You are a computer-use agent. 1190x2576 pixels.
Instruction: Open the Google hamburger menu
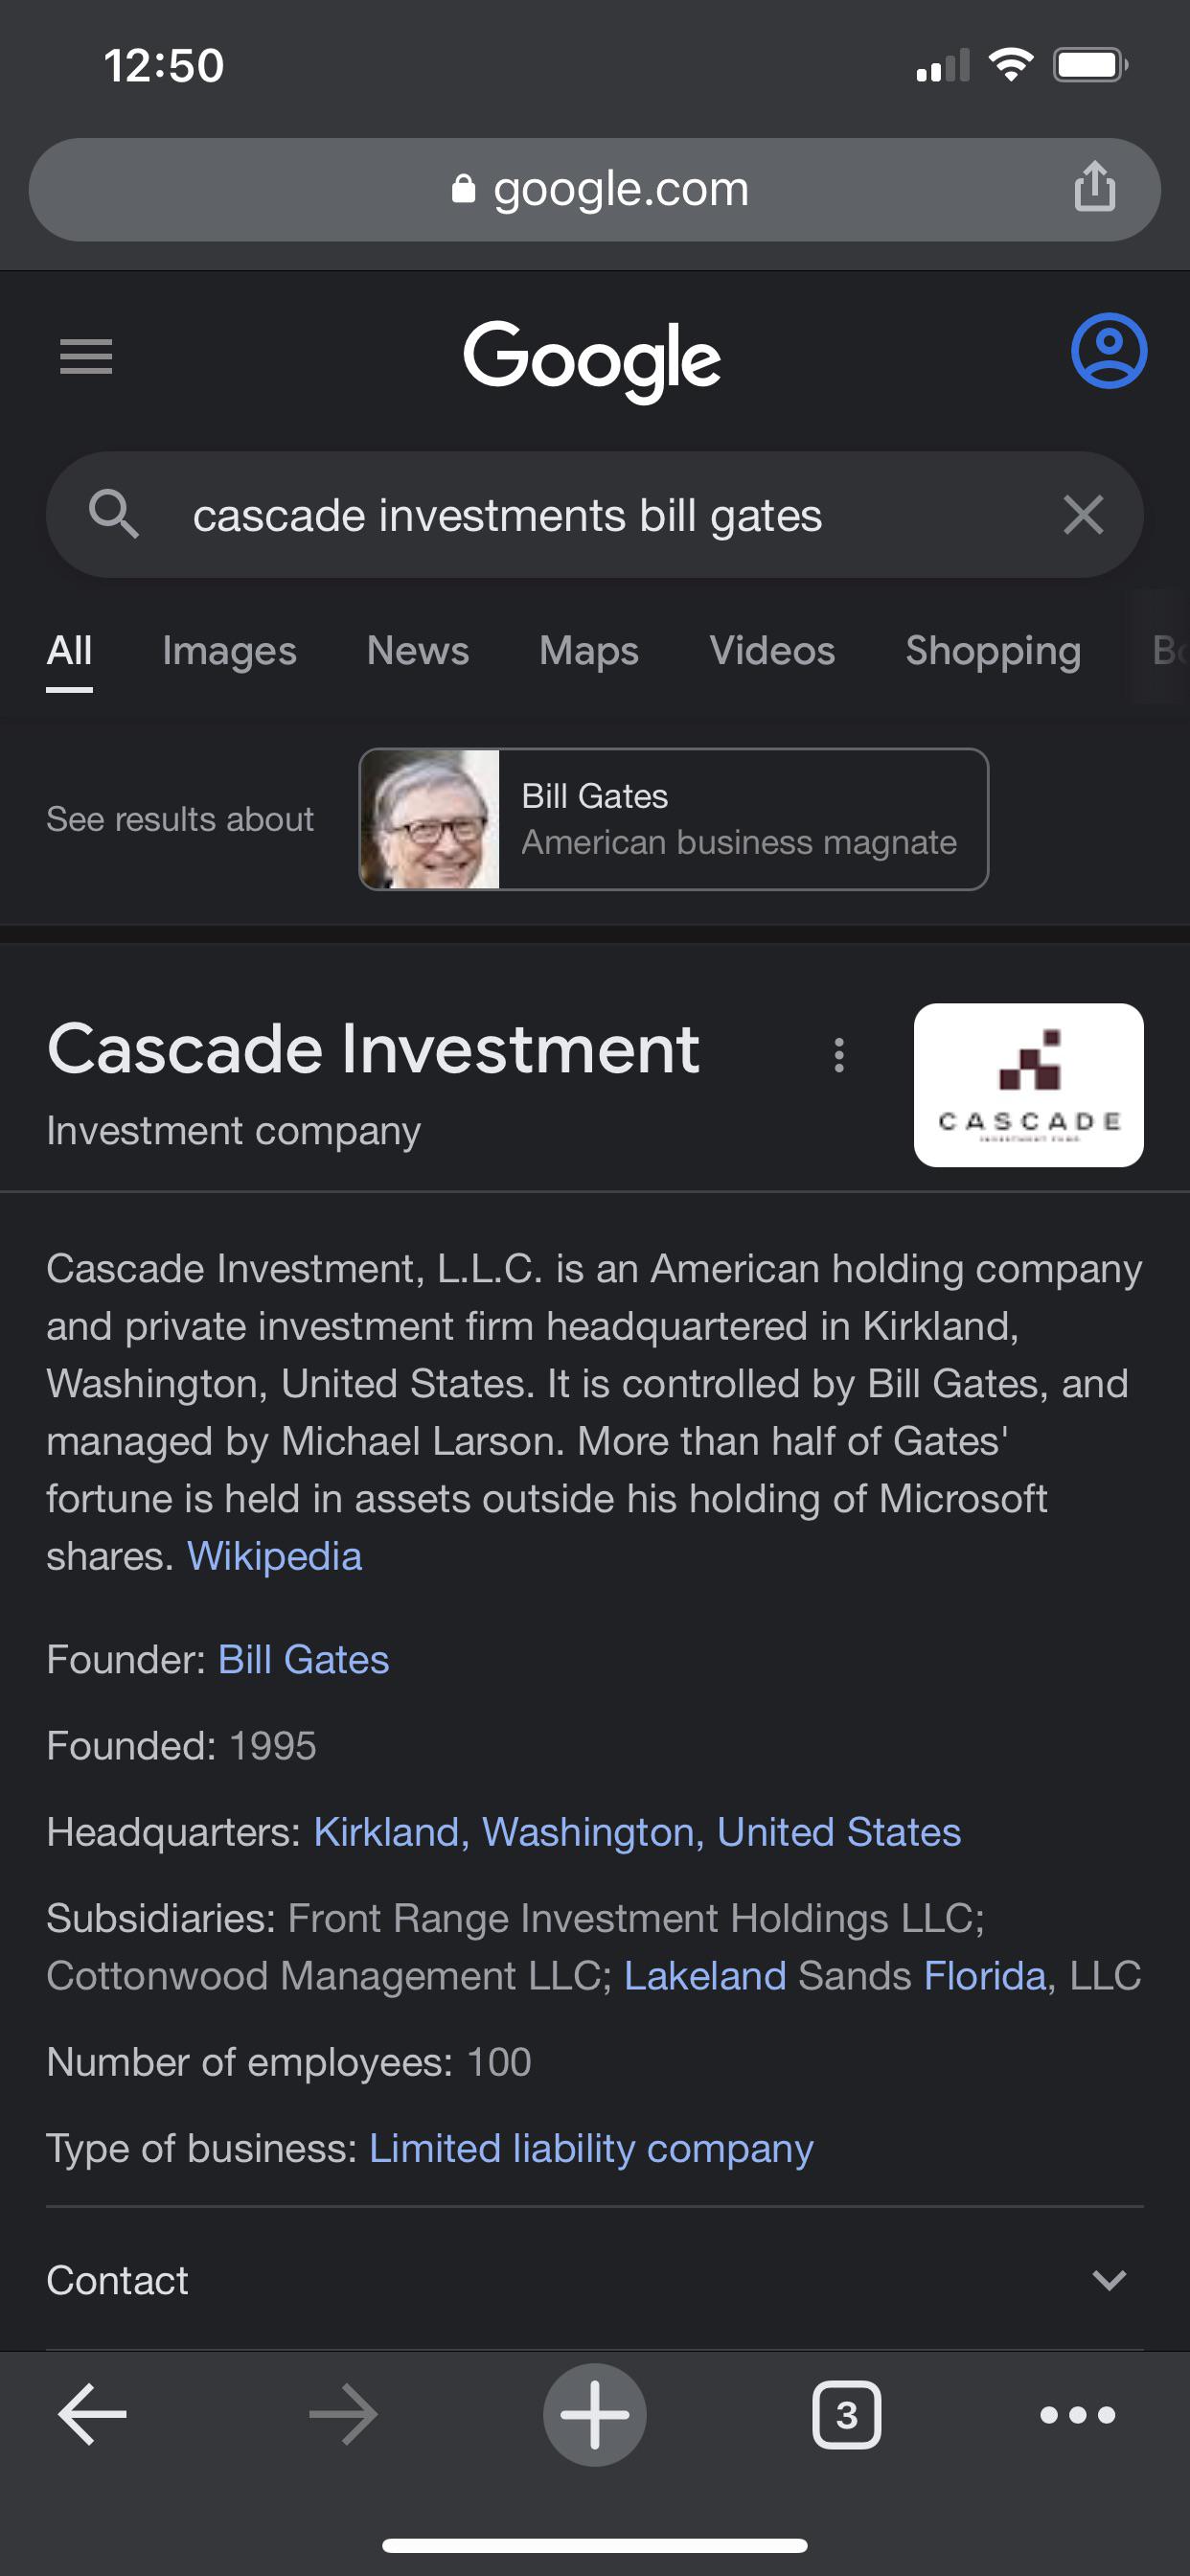pyautogui.click(x=86, y=356)
